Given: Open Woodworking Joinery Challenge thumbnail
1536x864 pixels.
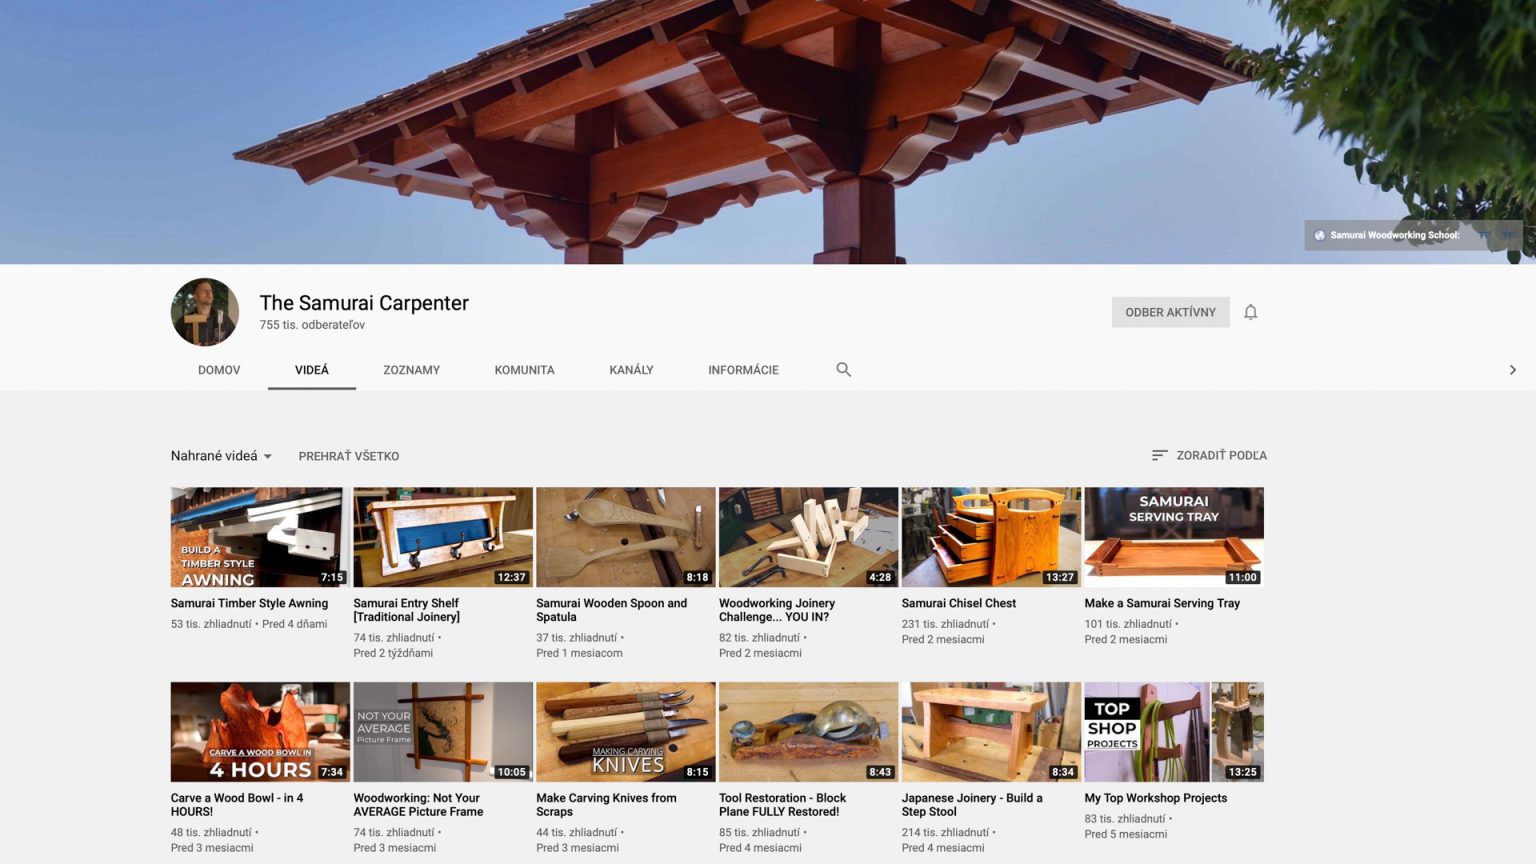Looking at the screenshot, I should tap(808, 537).
